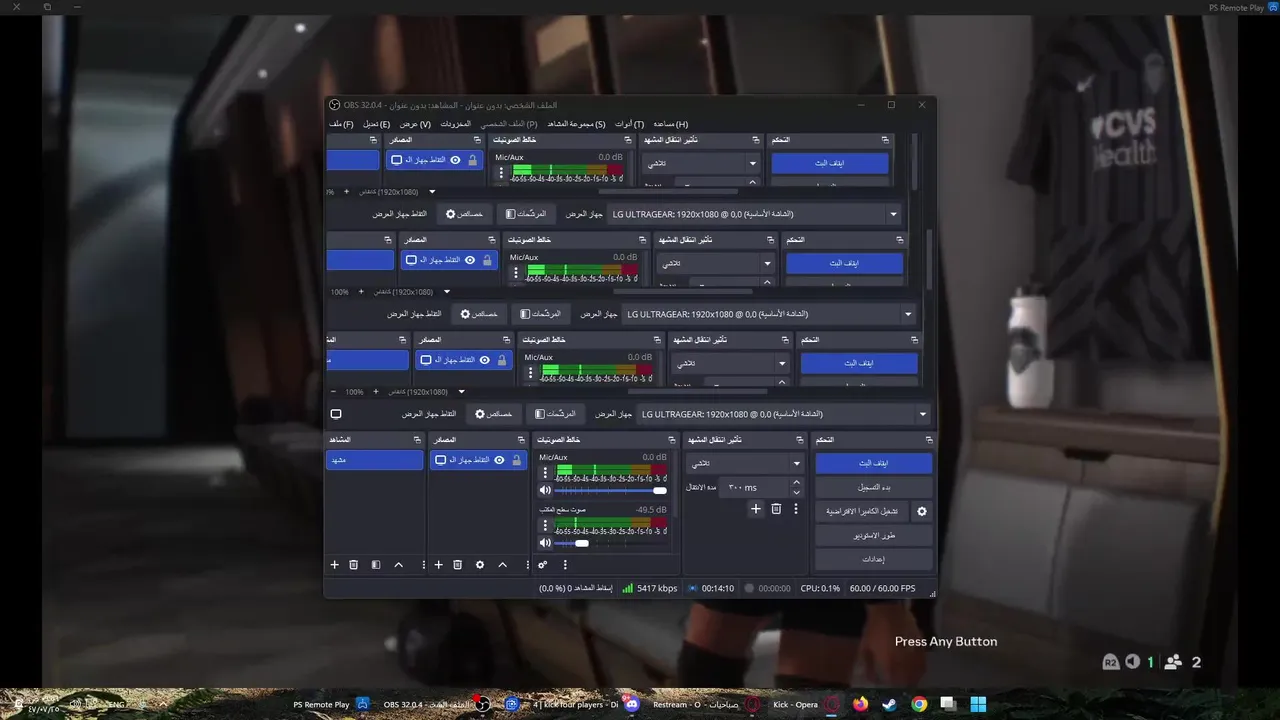1280x720 pixels.
Task: Increase transition duration with up arrow
Action: [x=796, y=482]
